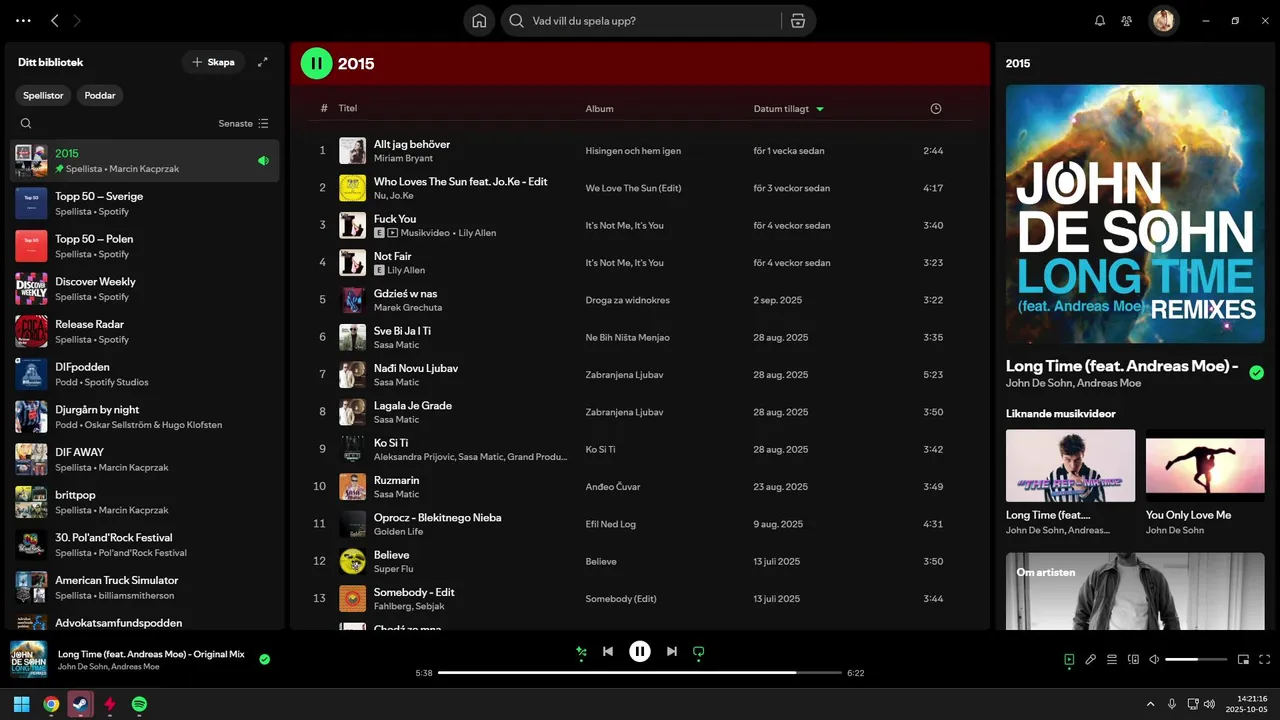
Task: Click the Skapa button in library
Action: [x=213, y=62]
